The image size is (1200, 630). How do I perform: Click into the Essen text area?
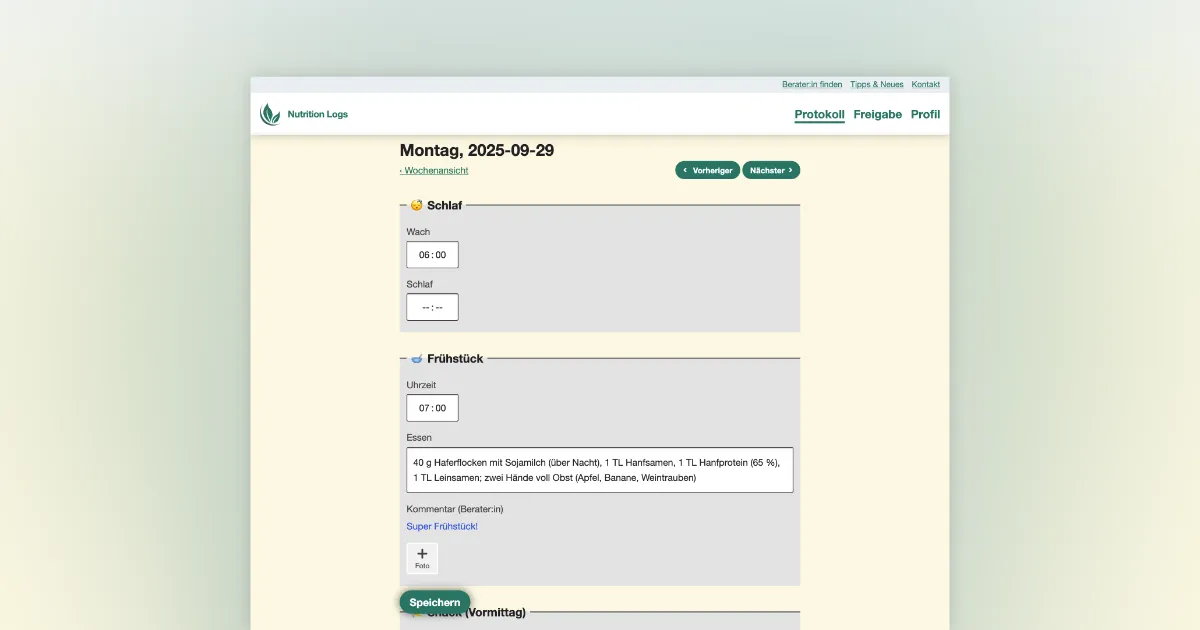coord(599,470)
